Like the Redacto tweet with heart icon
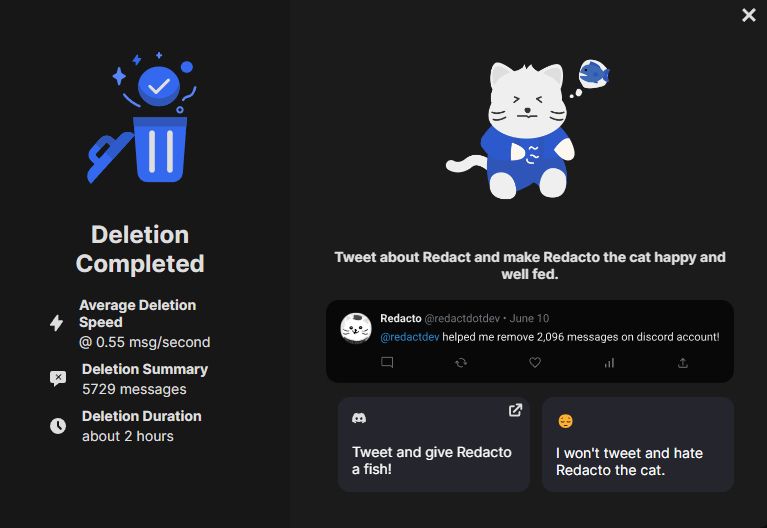The width and height of the screenshot is (767, 528). [535, 363]
